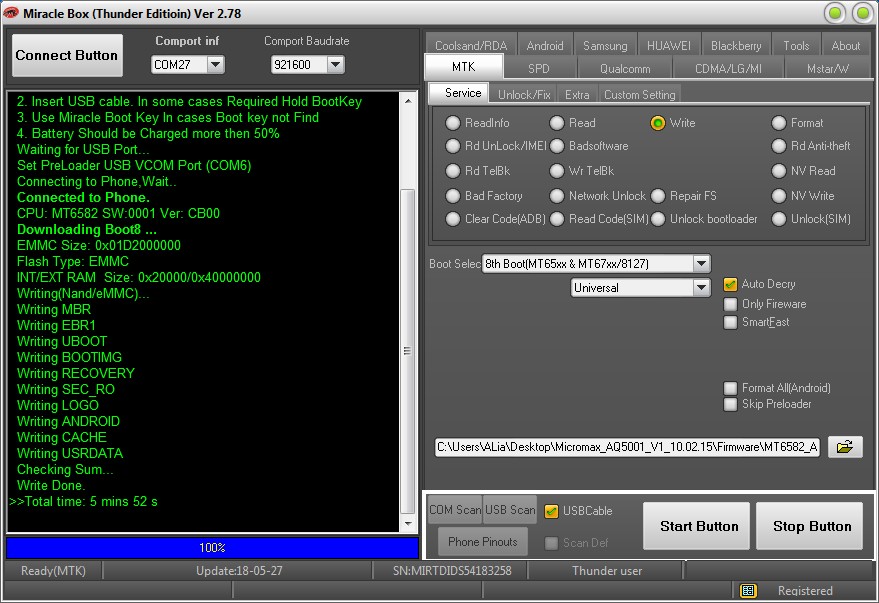Expand the Boot Select 8th Boot dropdown
Screen dimensions: 879x603
tap(701, 263)
